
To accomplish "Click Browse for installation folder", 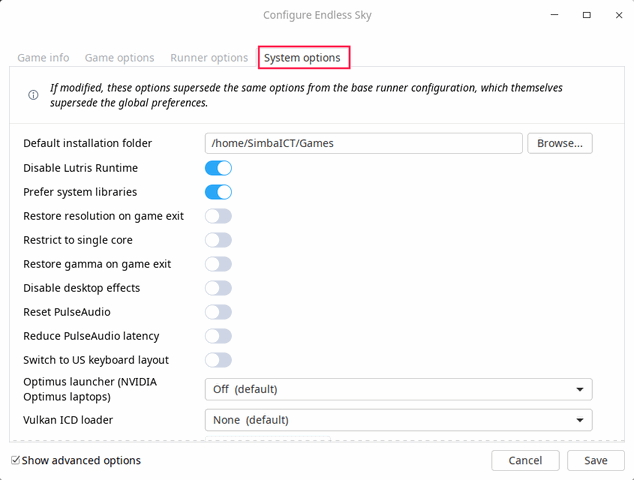I will pyautogui.click(x=559, y=143).
